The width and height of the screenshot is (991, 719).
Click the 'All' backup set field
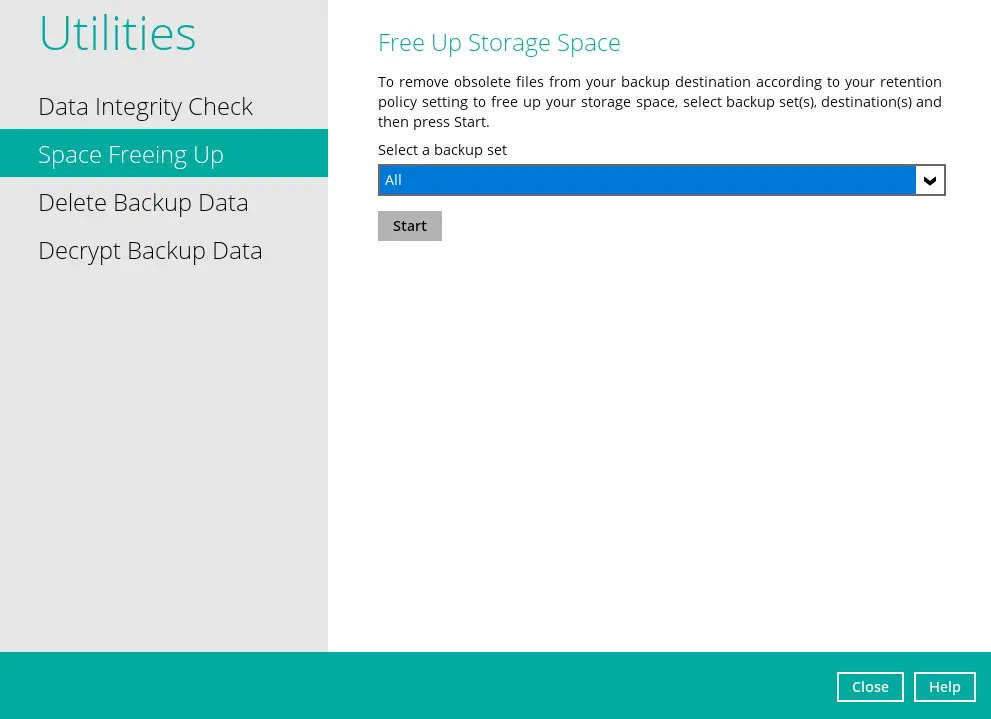tap(646, 180)
